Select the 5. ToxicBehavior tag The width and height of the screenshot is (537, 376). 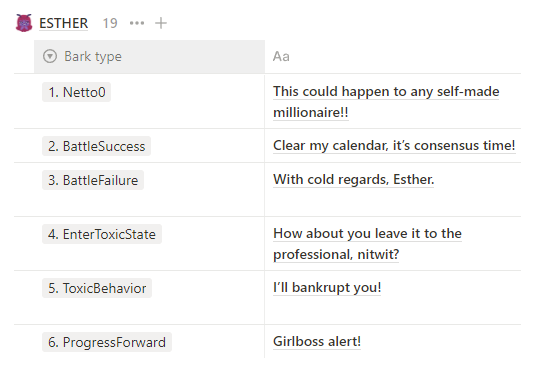97,288
